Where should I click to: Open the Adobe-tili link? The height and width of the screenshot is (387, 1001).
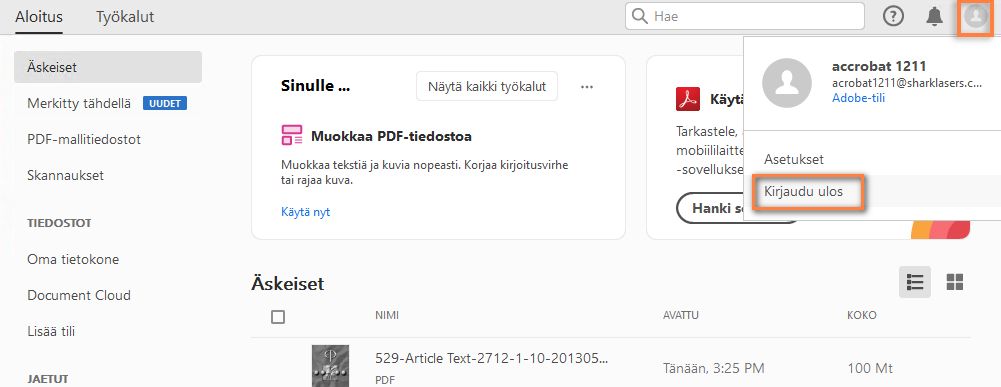tap(858, 98)
